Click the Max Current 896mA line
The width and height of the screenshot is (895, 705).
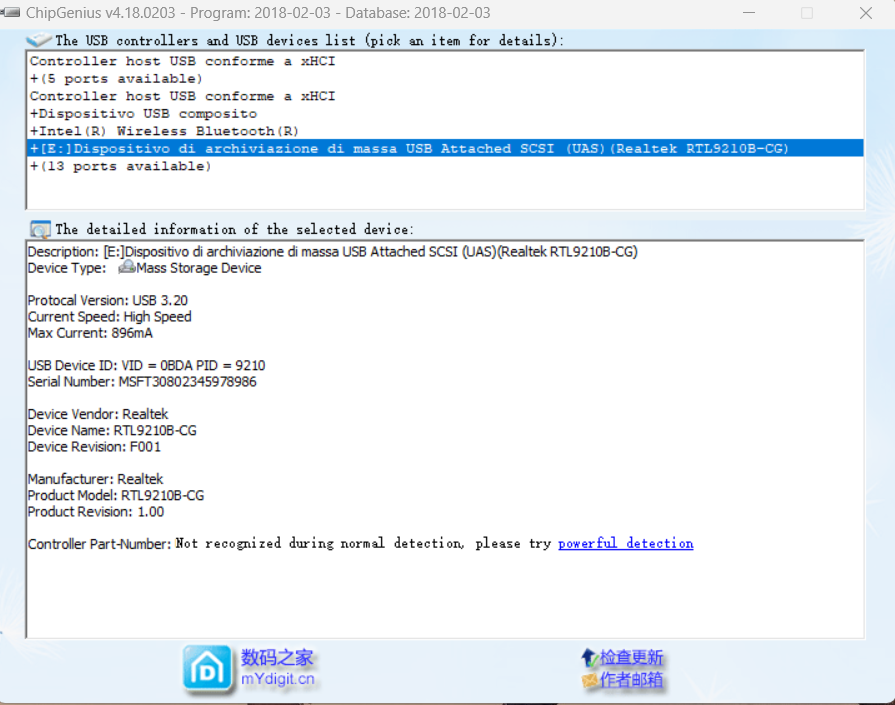[x=90, y=333]
